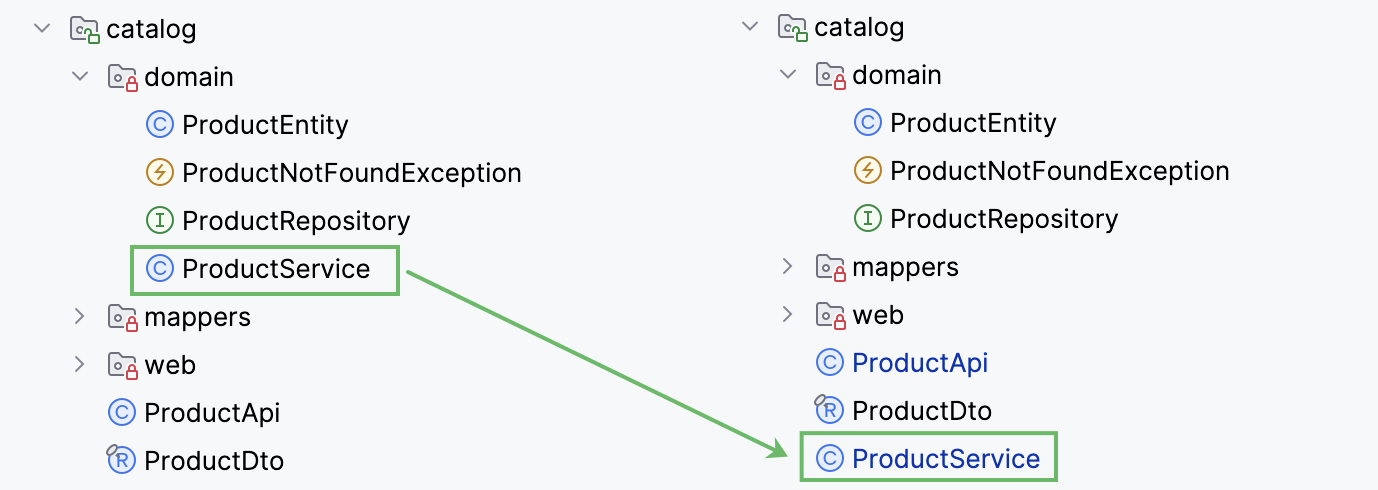
Task: Select ProductRepository label in right tree
Action: coord(1004,219)
